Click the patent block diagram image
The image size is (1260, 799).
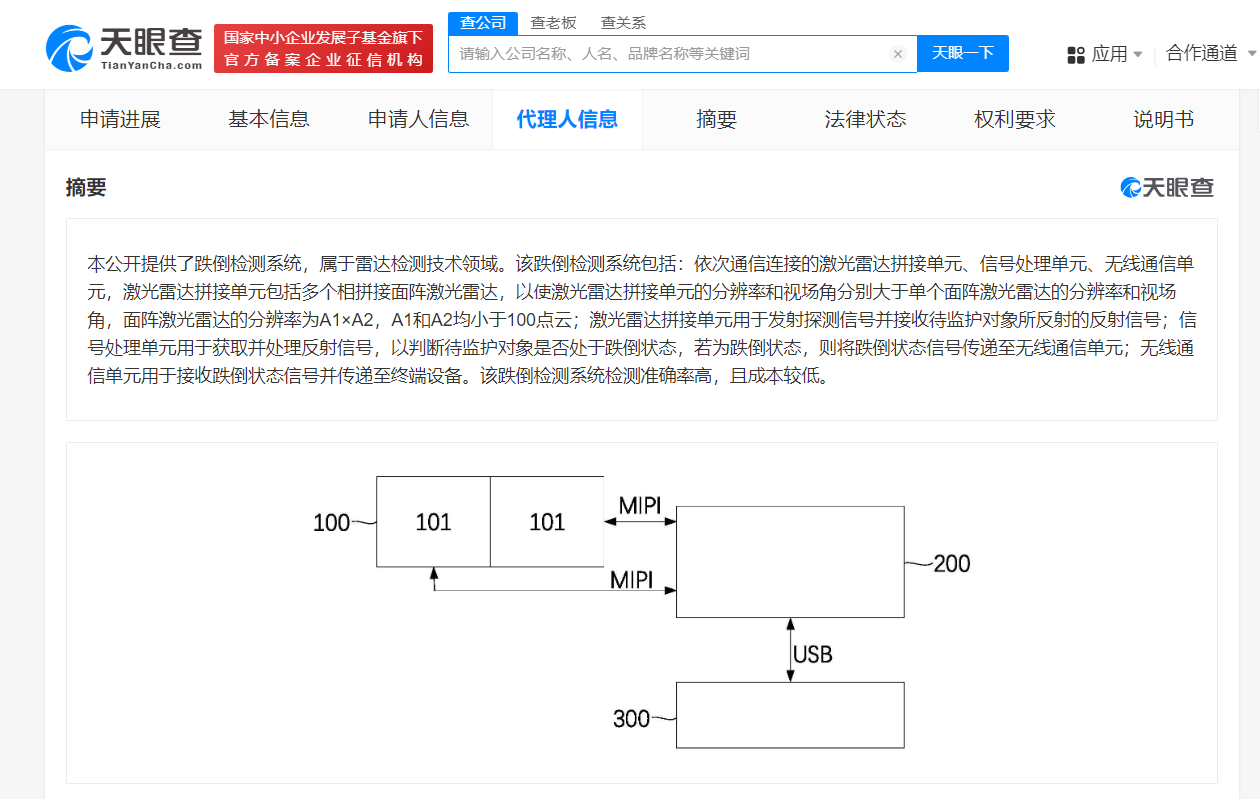point(641,612)
